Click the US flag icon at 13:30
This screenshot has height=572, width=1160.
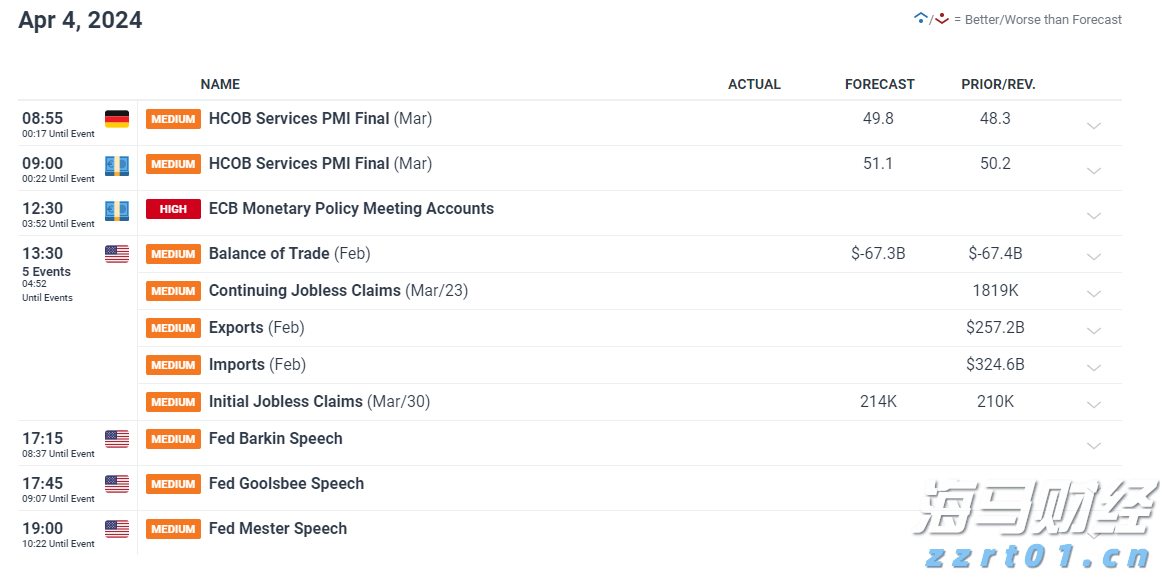[117, 254]
